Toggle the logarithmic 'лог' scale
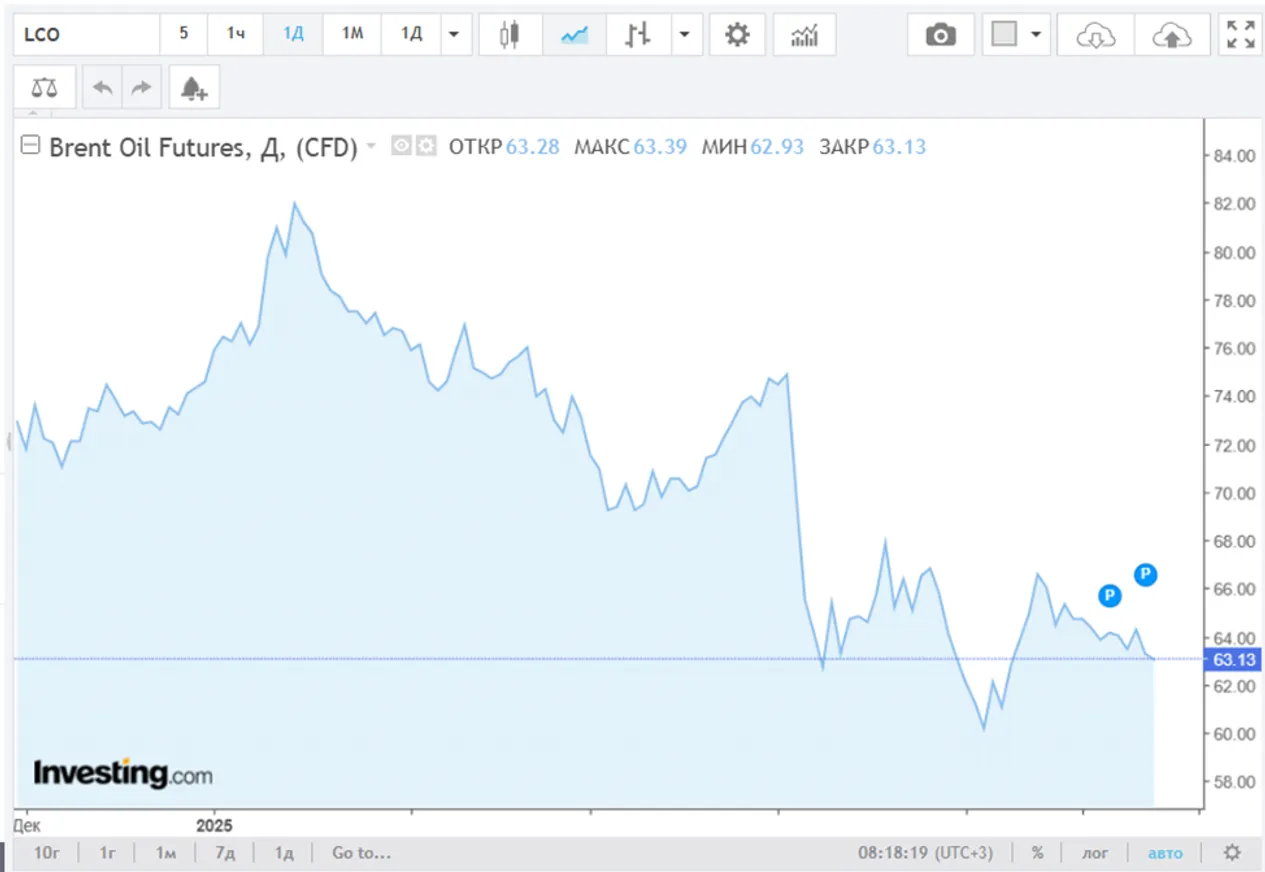Image resolution: width=1265 pixels, height=872 pixels. coord(1096,853)
